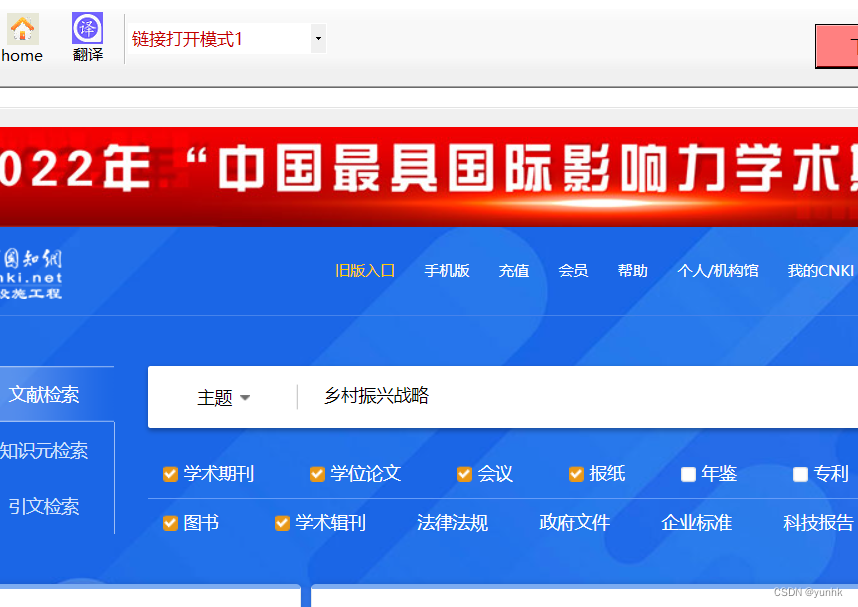Open the 个人/机构馆 link
This screenshot has width=858, height=607.
(x=718, y=271)
